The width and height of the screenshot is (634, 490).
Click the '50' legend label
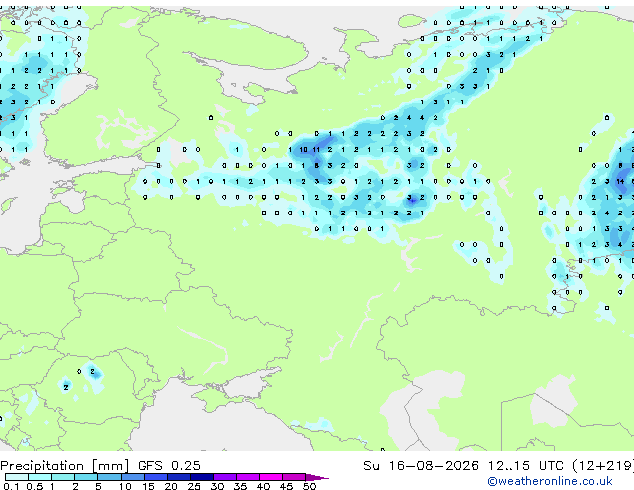(309, 486)
